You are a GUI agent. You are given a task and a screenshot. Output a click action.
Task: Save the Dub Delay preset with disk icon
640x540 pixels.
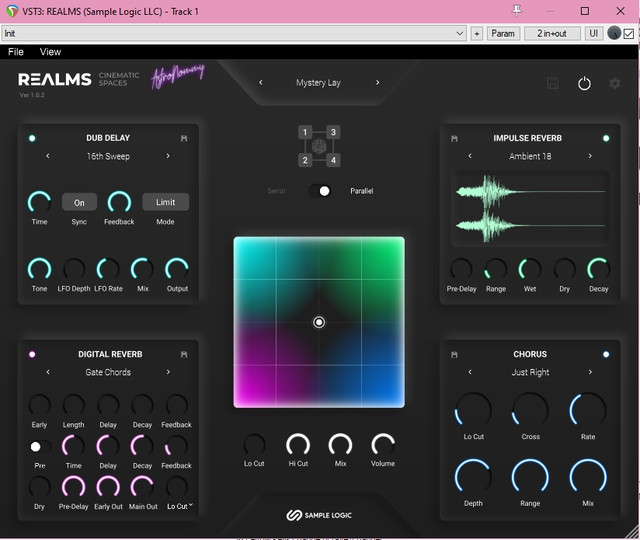tap(184, 138)
